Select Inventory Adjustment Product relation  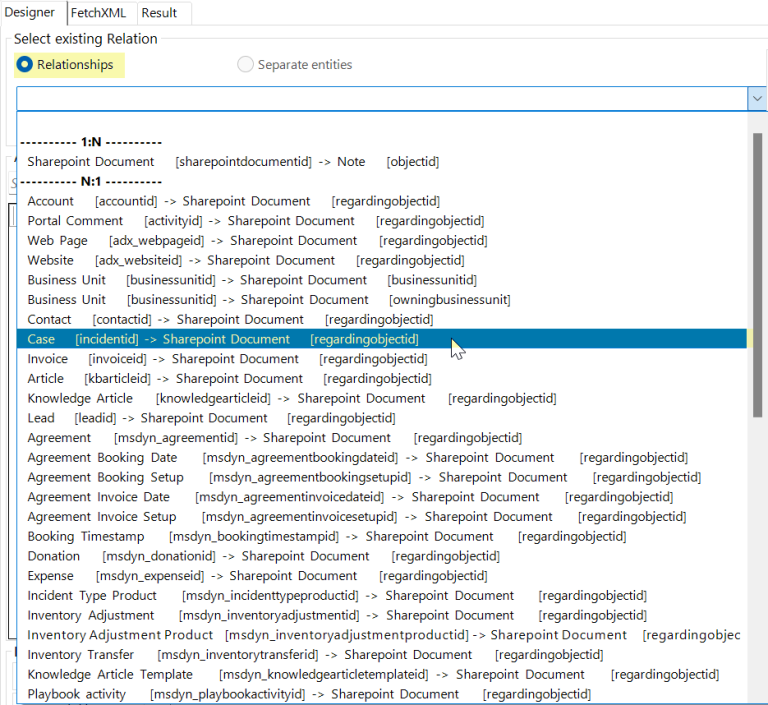tap(382, 635)
